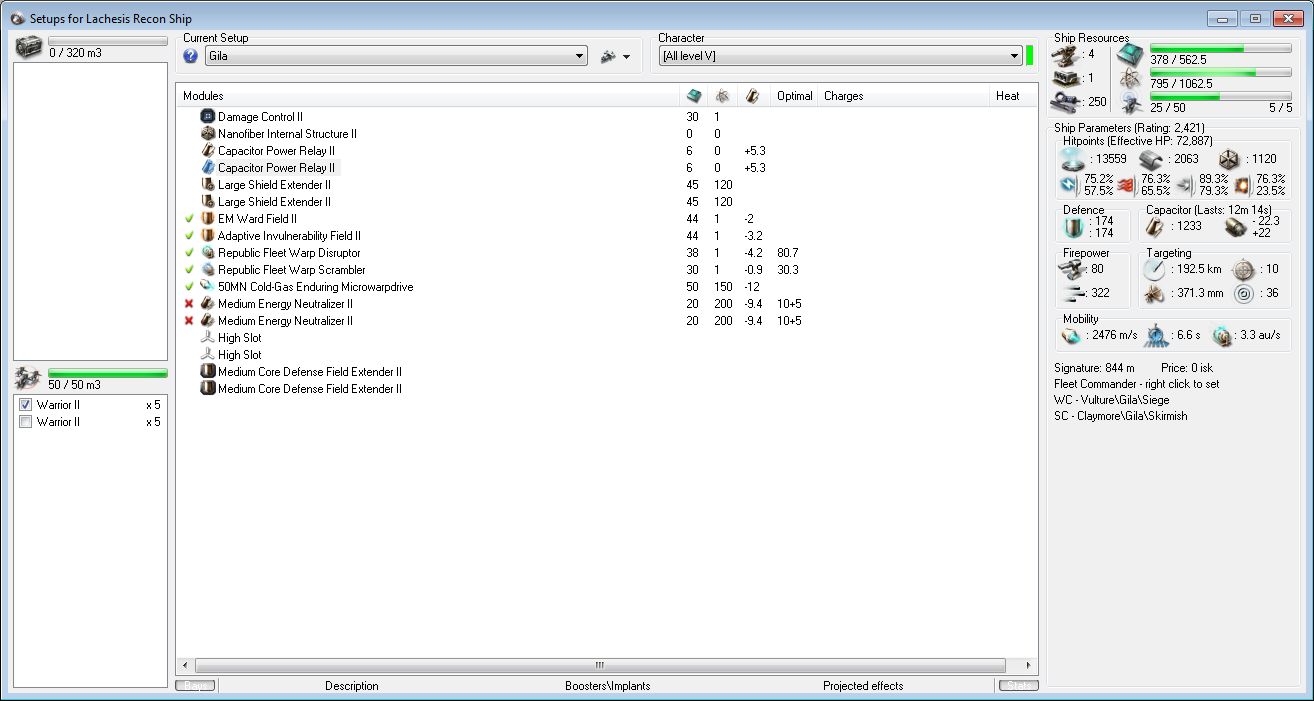
Task: Switch to the Boosters\Implants tab
Action: click(607, 686)
